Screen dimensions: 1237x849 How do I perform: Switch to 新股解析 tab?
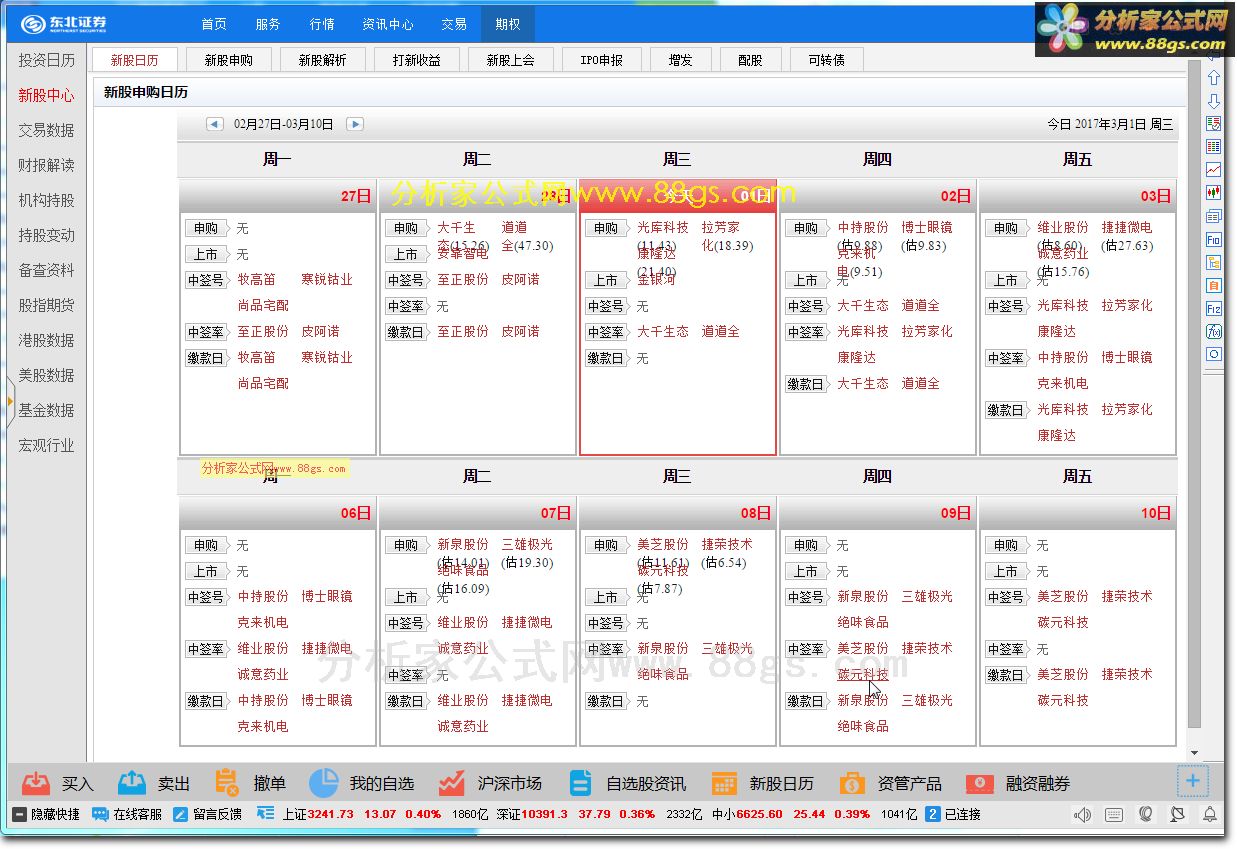tap(323, 60)
